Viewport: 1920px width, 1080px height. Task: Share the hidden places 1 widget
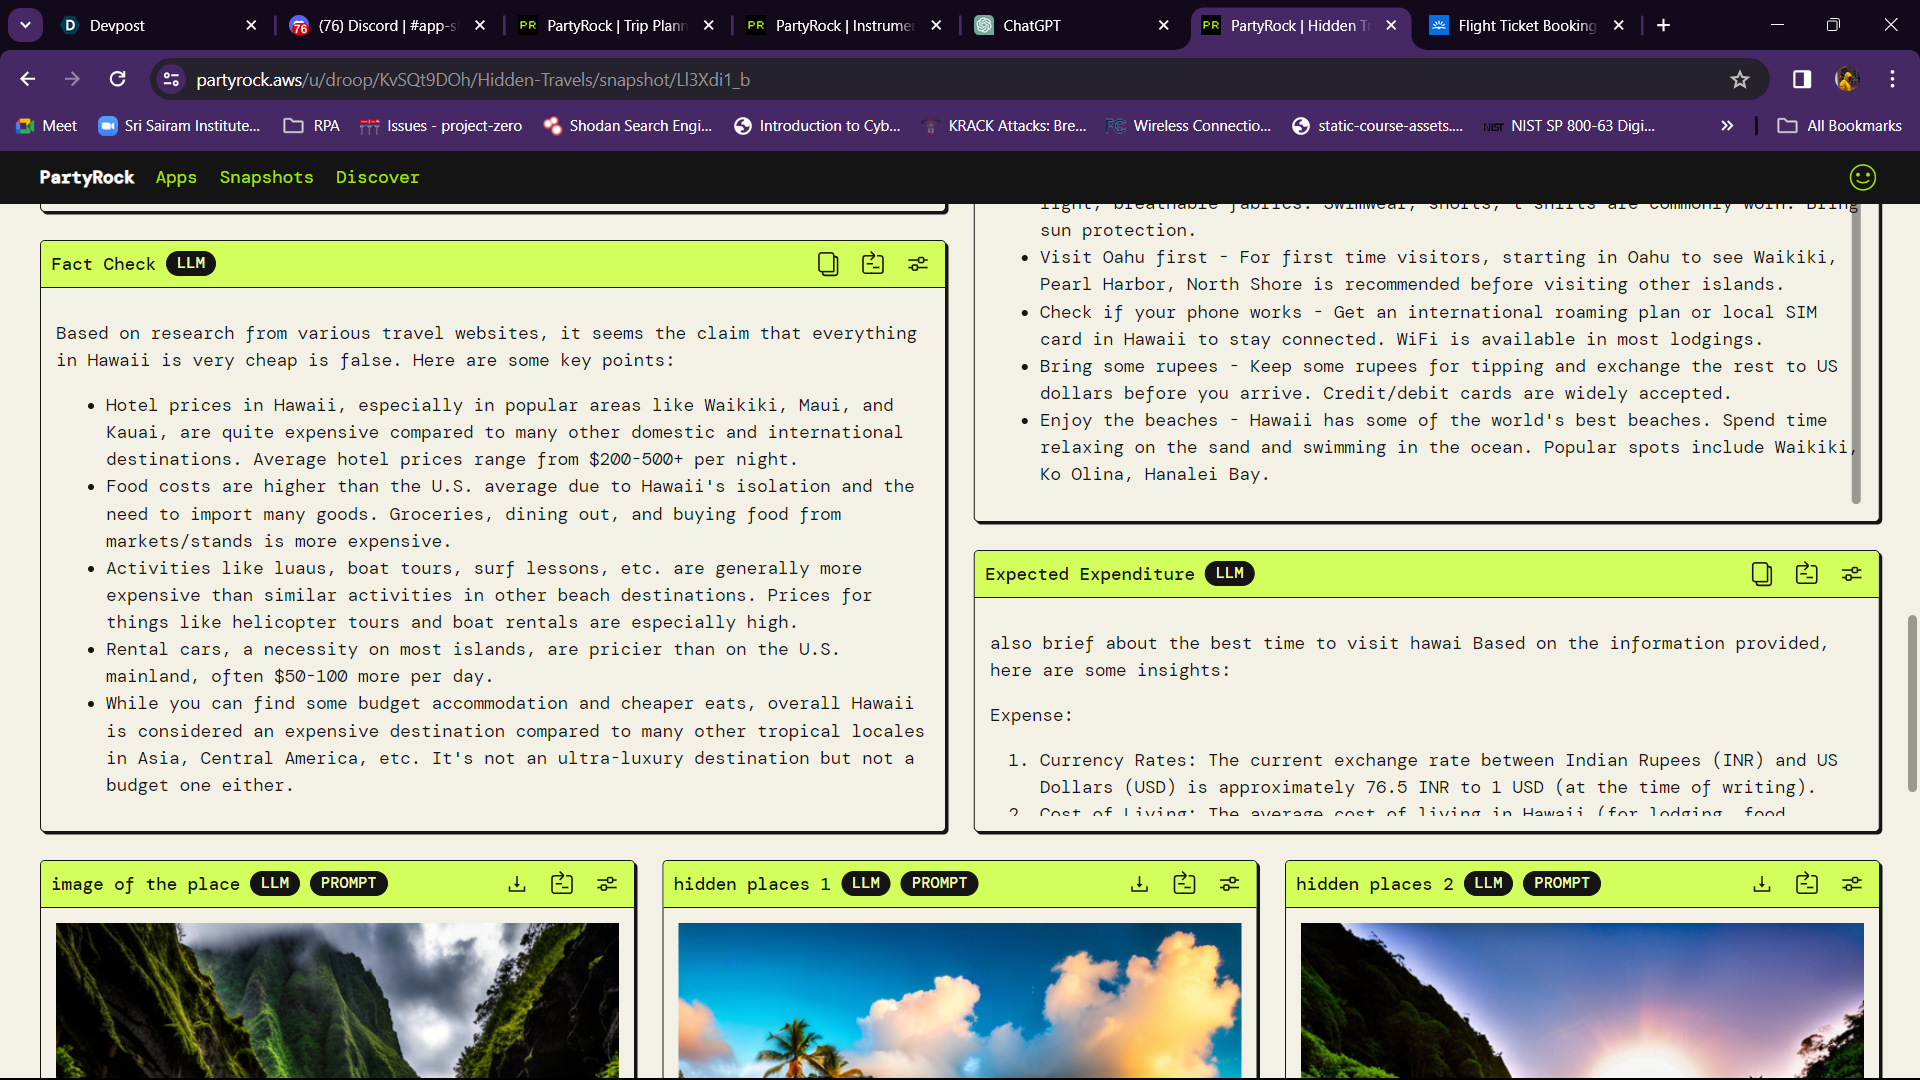pyautogui.click(x=1184, y=884)
